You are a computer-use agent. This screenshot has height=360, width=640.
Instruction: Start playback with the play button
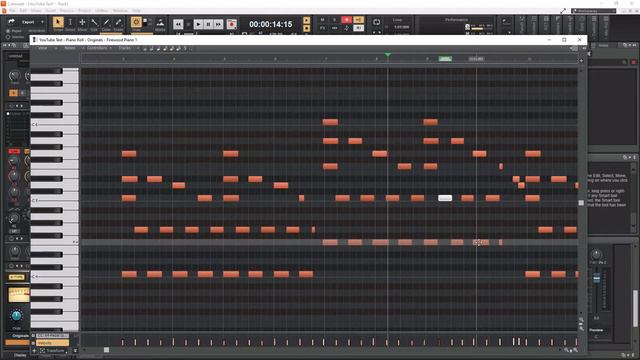[198, 24]
